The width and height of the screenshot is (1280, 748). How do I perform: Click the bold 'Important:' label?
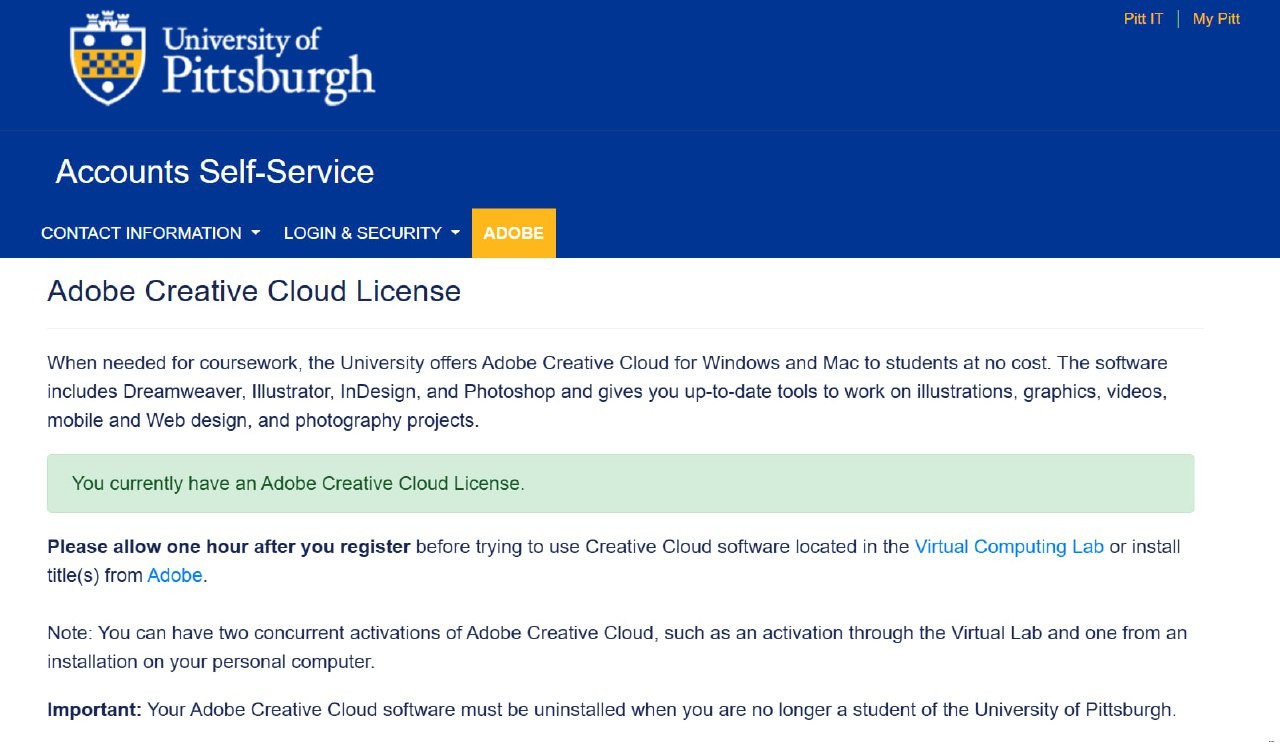pos(94,711)
